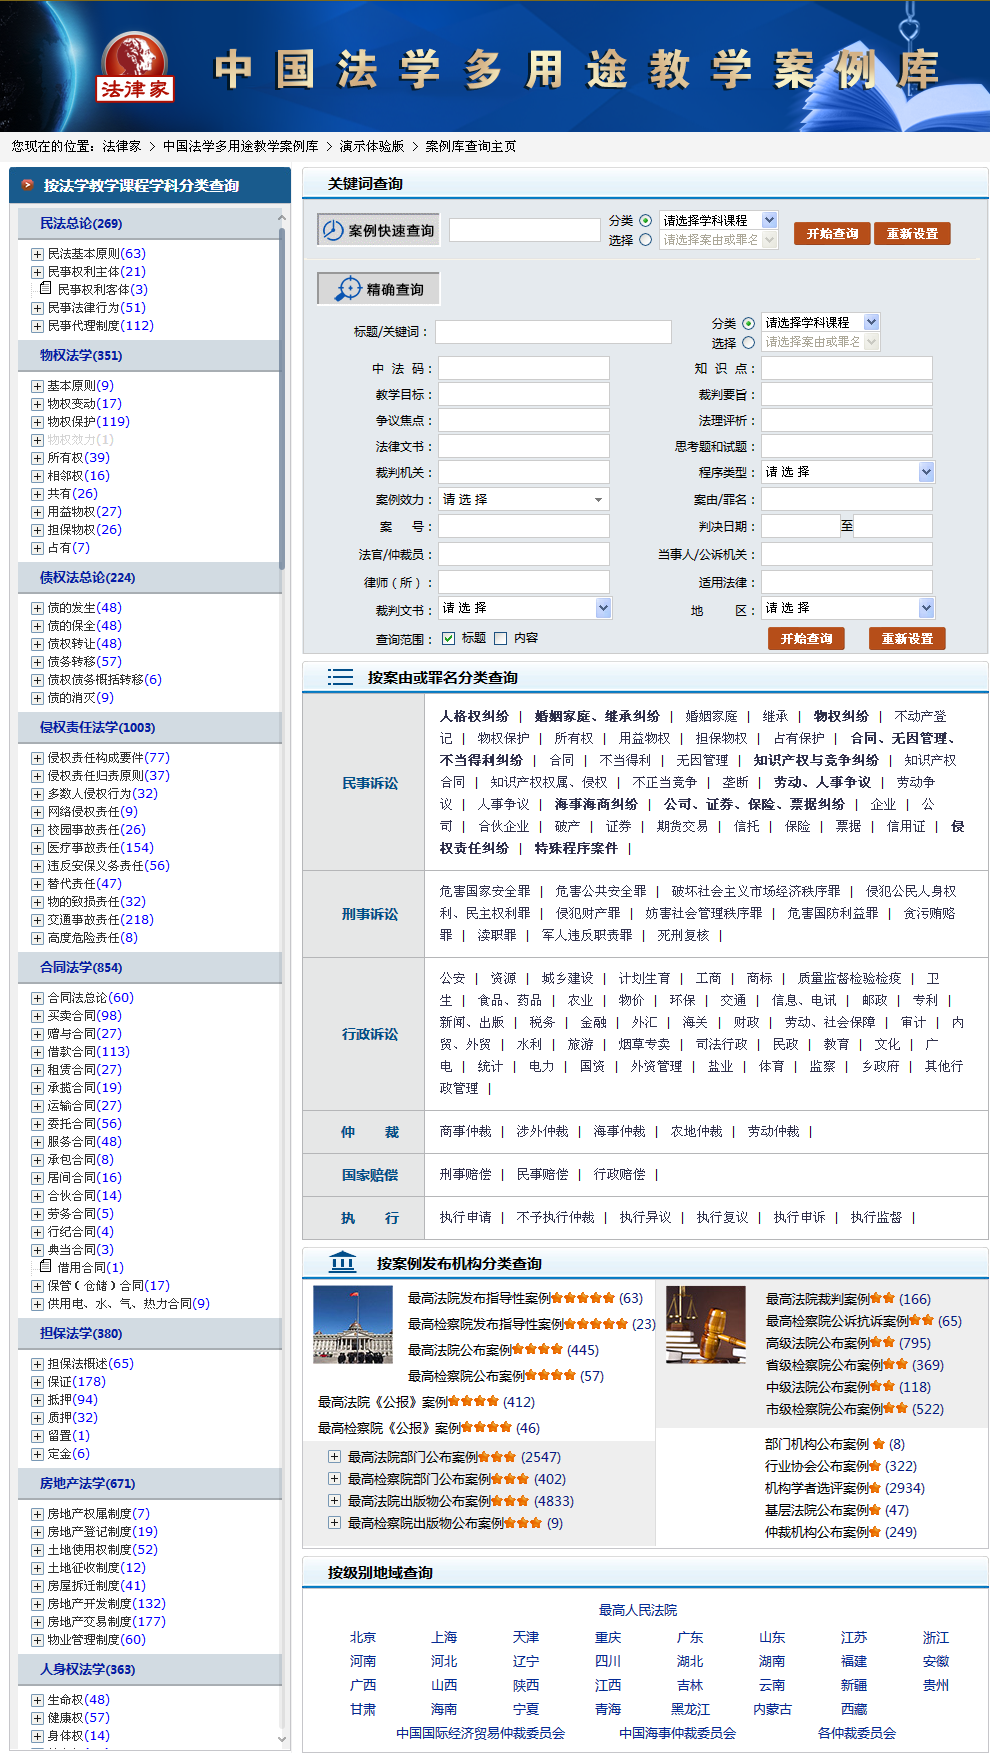This screenshot has width=990, height=1753.
Task: Open the 裁判文书 dropdown
Action: (525, 608)
